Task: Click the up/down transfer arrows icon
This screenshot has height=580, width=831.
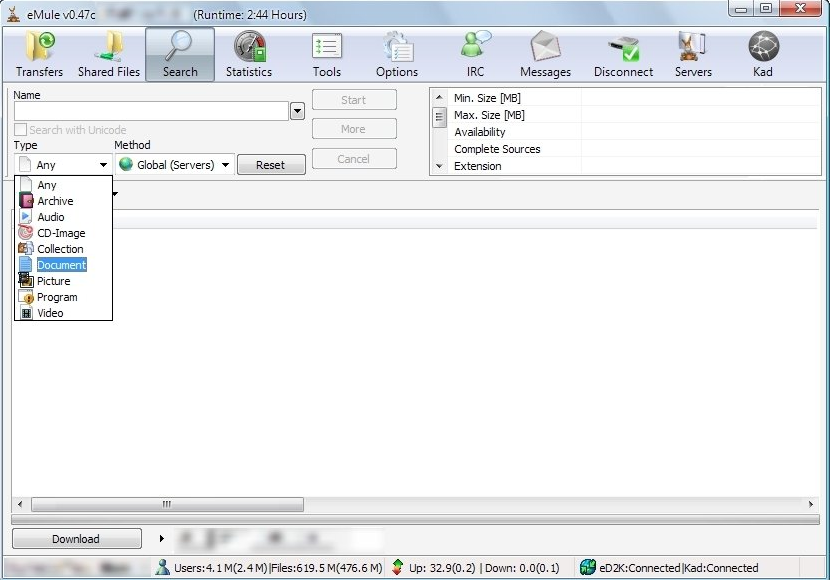Action: click(397, 567)
